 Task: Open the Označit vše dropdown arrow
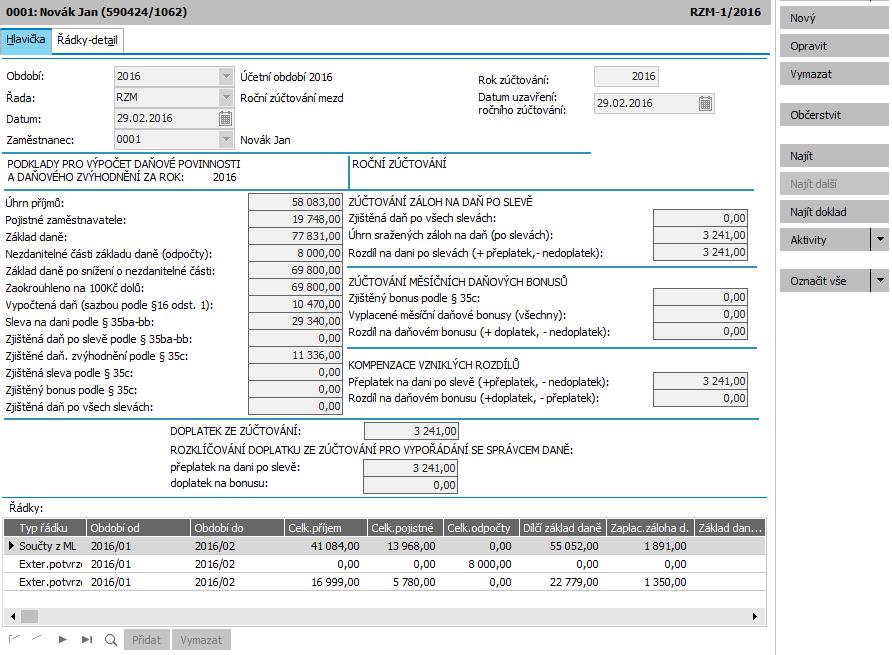pyautogui.click(x=880, y=281)
